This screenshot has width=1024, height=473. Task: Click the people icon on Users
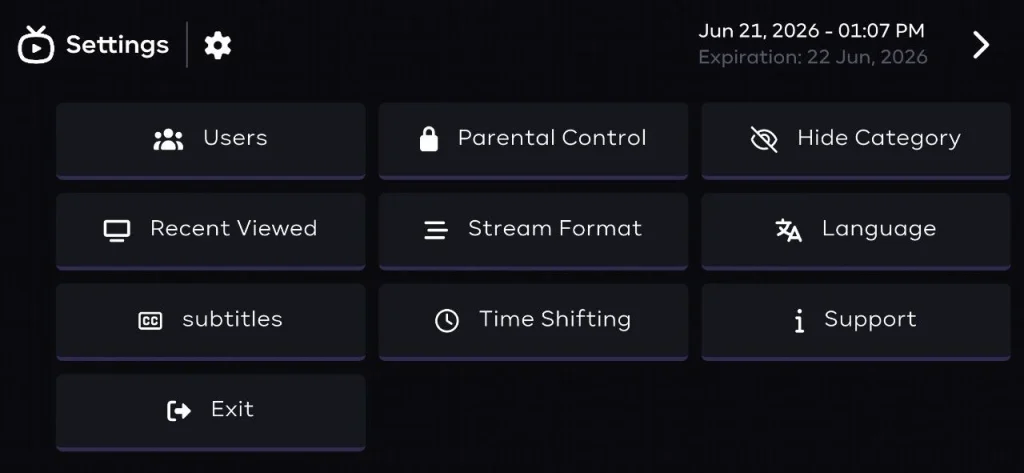click(x=168, y=139)
